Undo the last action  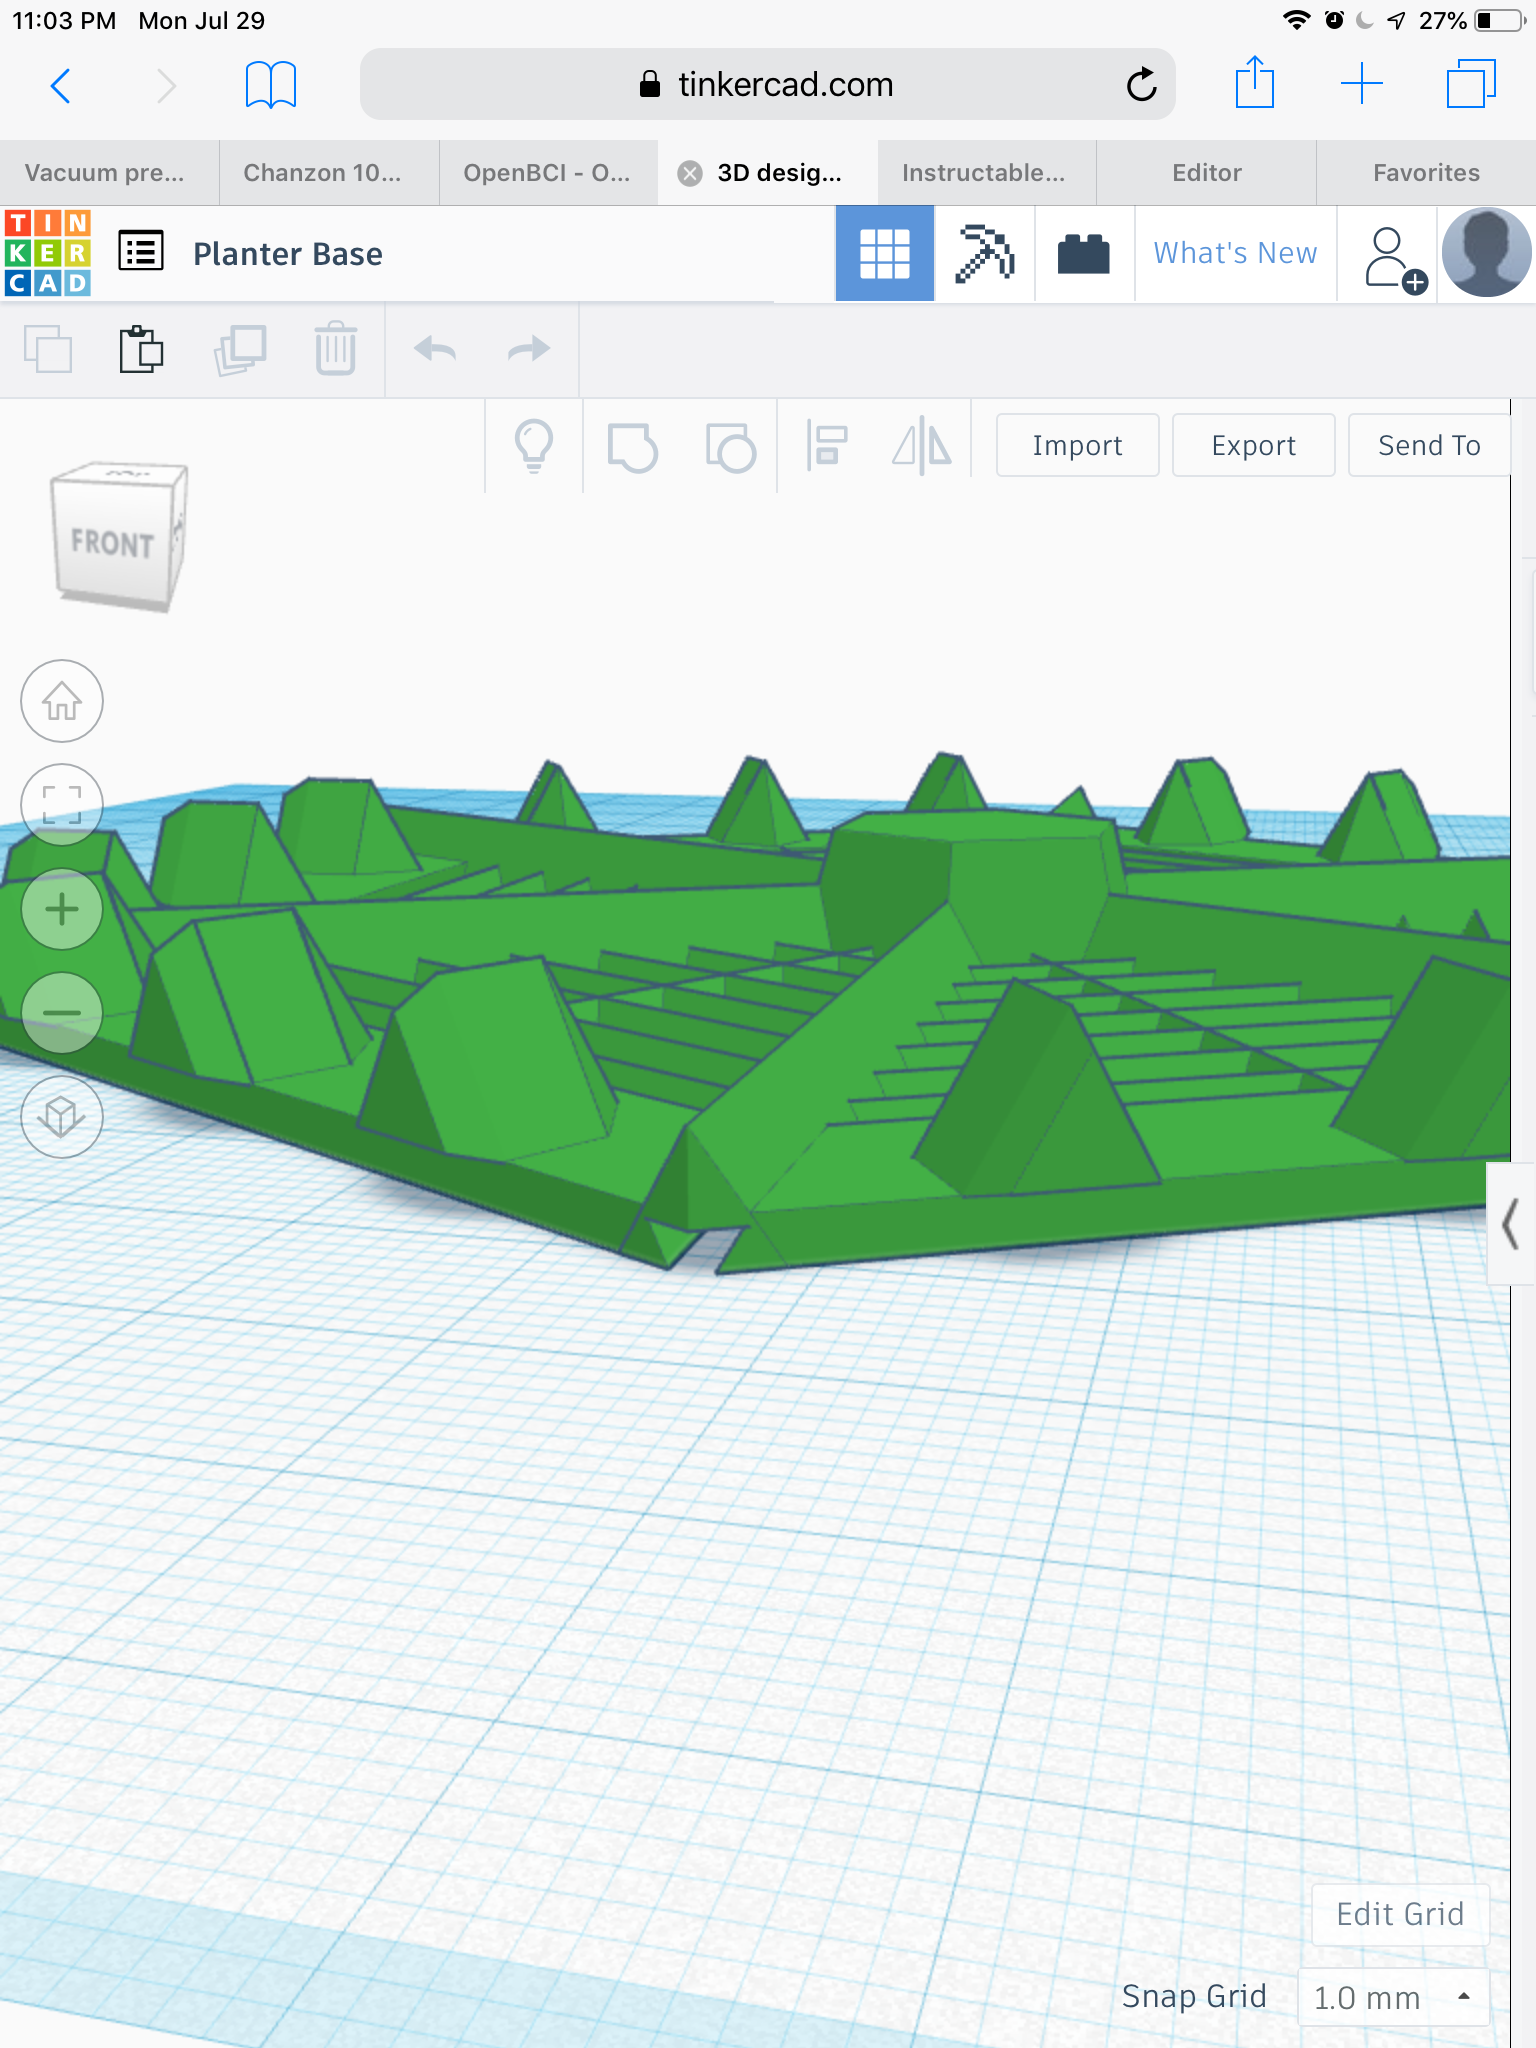coord(435,349)
